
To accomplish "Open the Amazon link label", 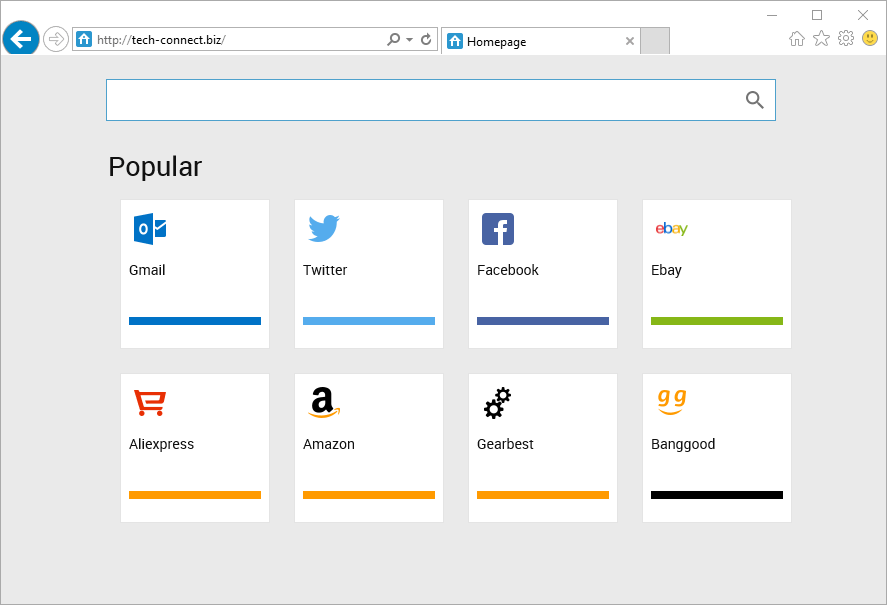I will [329, 444].
